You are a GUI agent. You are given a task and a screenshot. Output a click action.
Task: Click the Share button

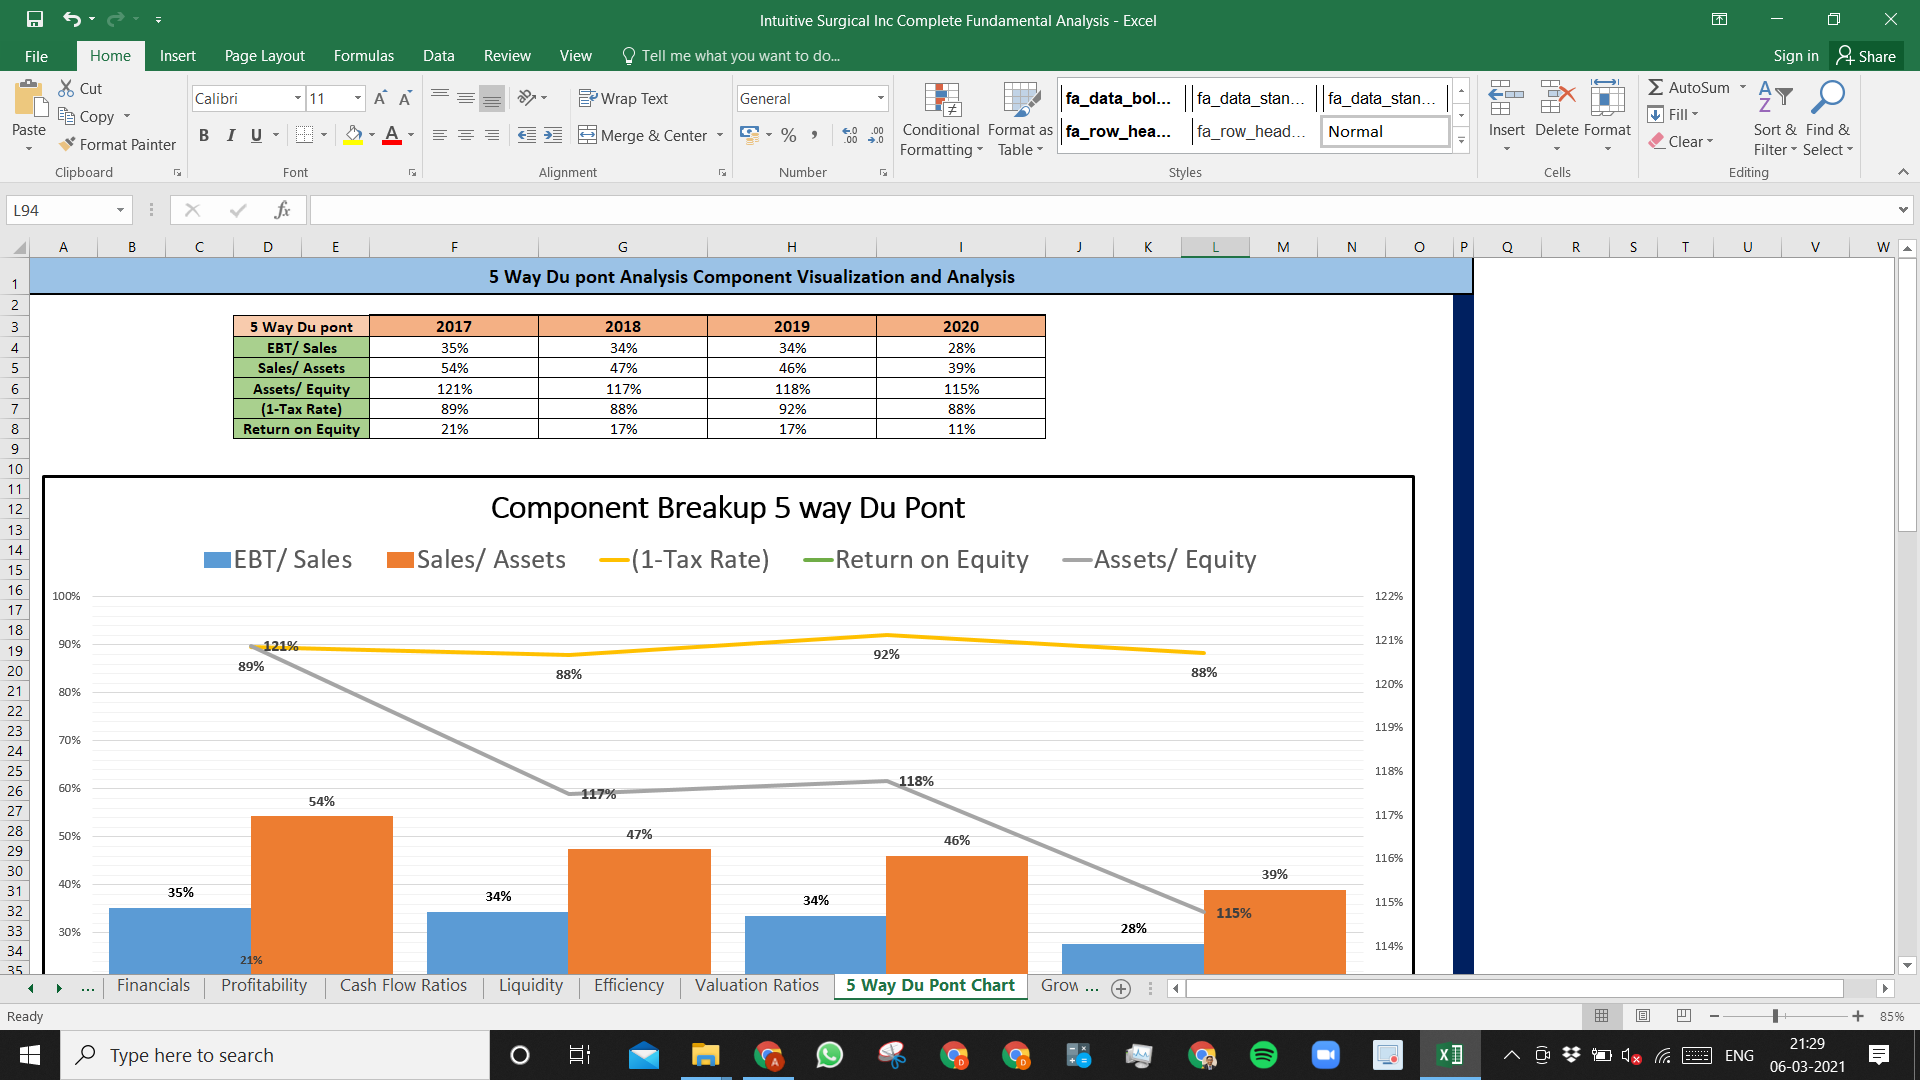pyautogui.click(x=1866, y=56)
